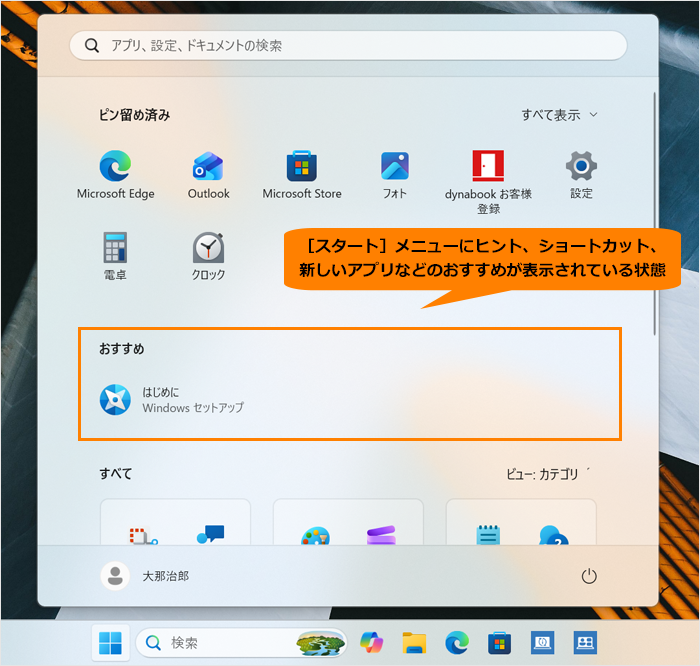The image size is (700, 666).
Task: Open the ビュー: カテゴリ view dropdown
Action: [x=549, y=474]
